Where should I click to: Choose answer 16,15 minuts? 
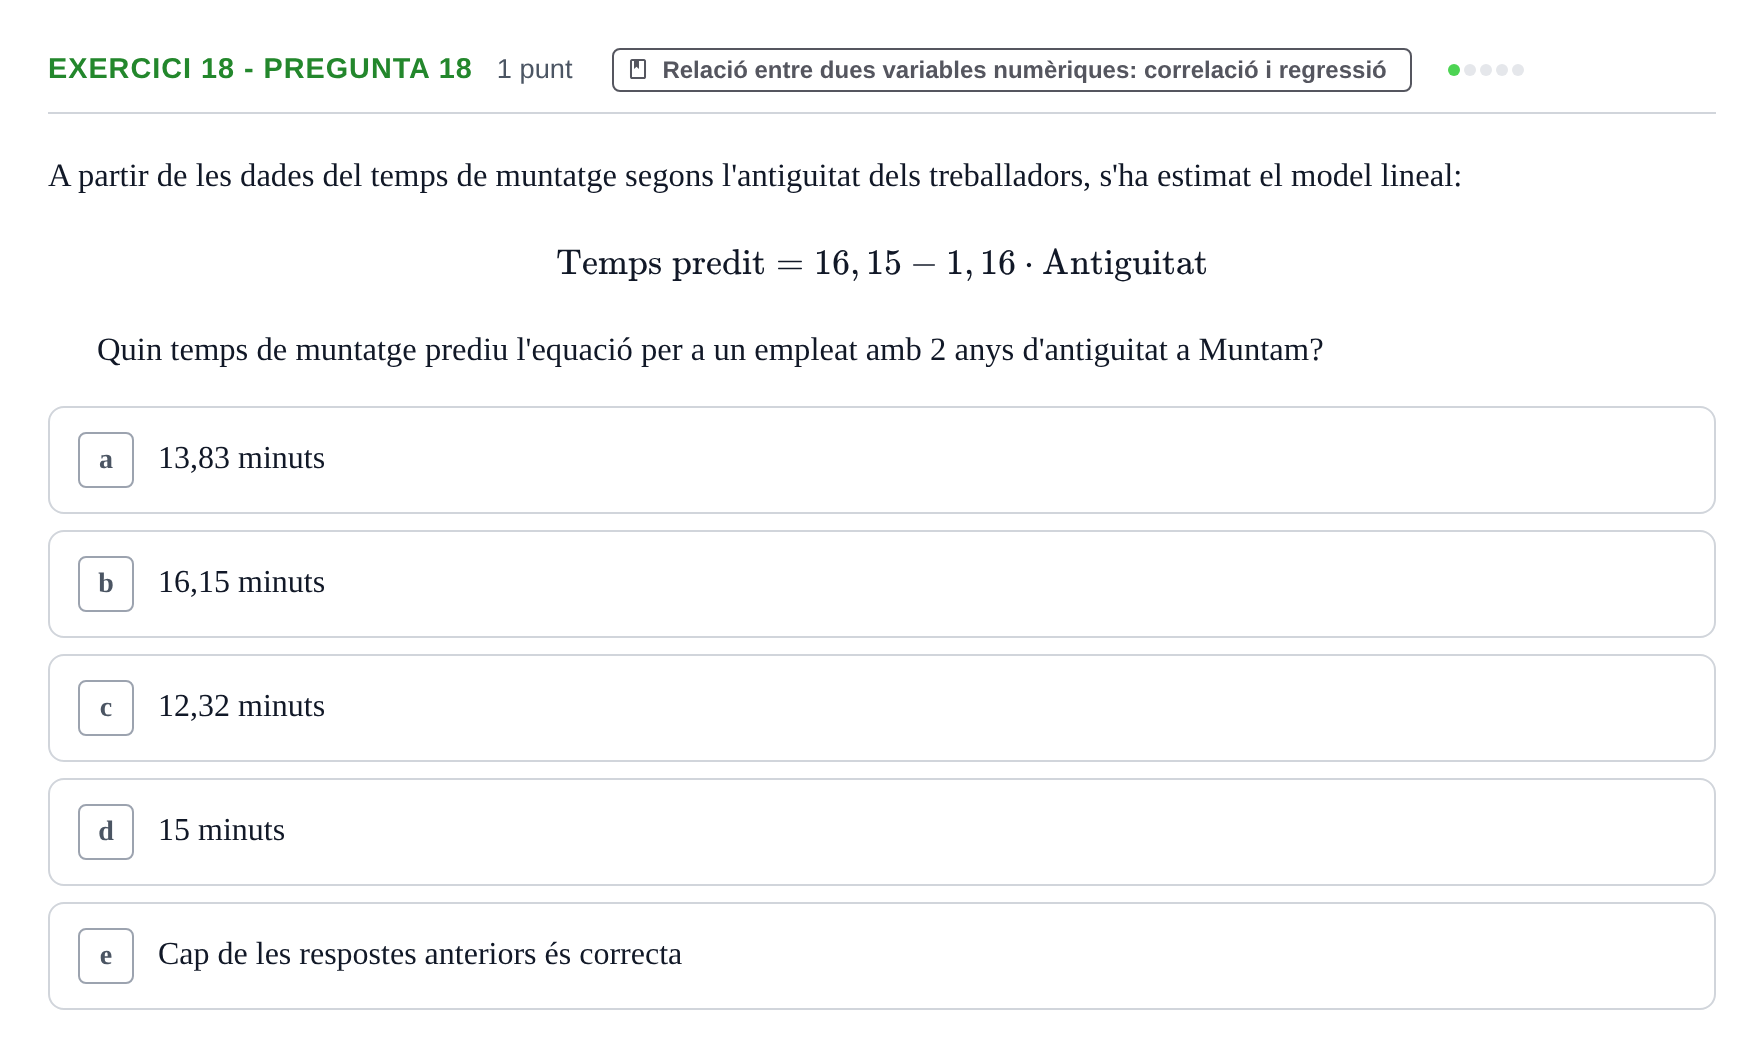click(882, 584)
